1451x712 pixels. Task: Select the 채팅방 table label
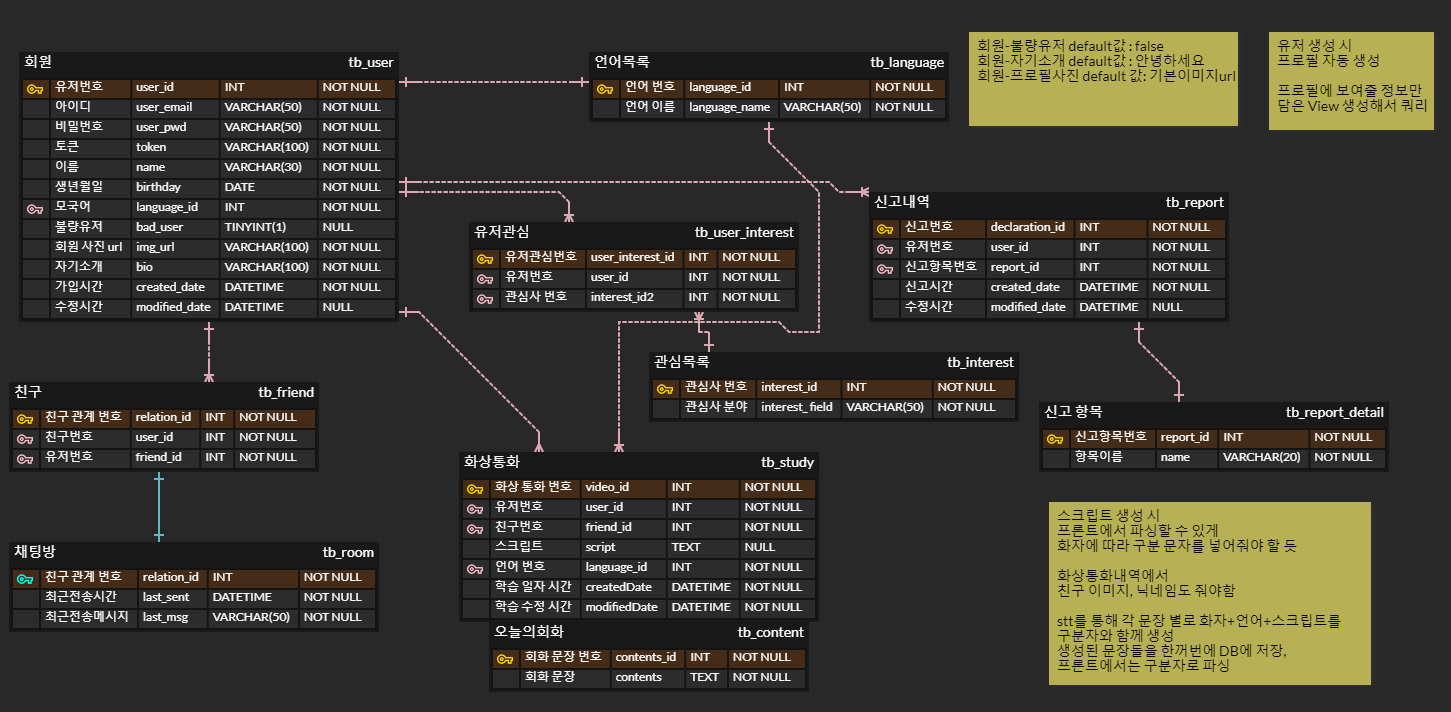tap(35, 552)
